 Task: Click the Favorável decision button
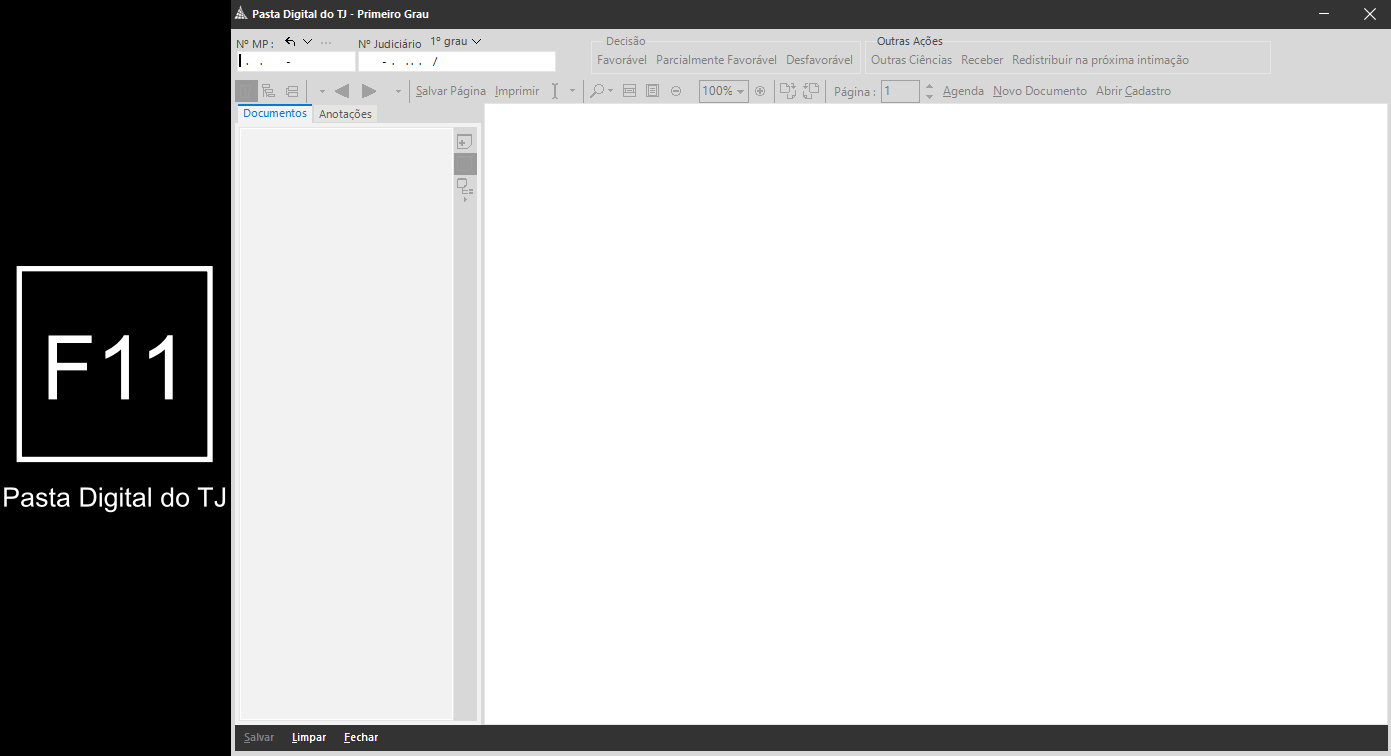[622, 60]
